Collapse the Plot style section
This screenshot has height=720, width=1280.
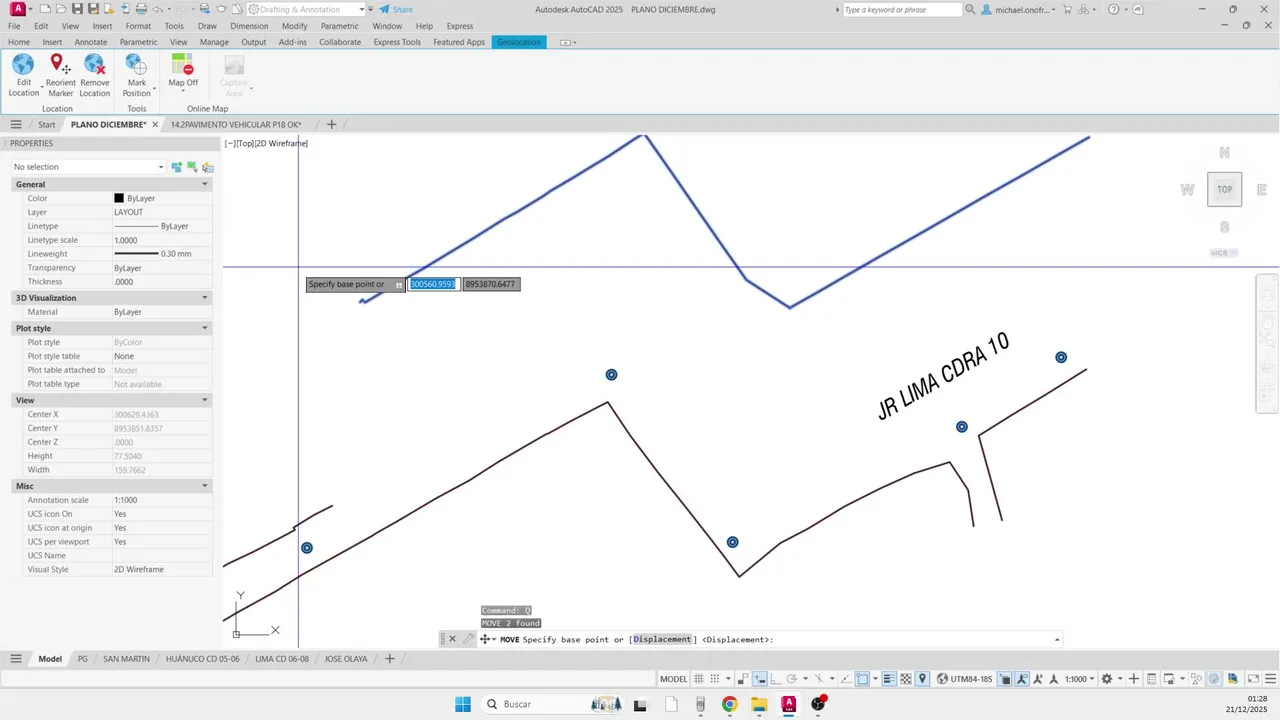[205, 328]
